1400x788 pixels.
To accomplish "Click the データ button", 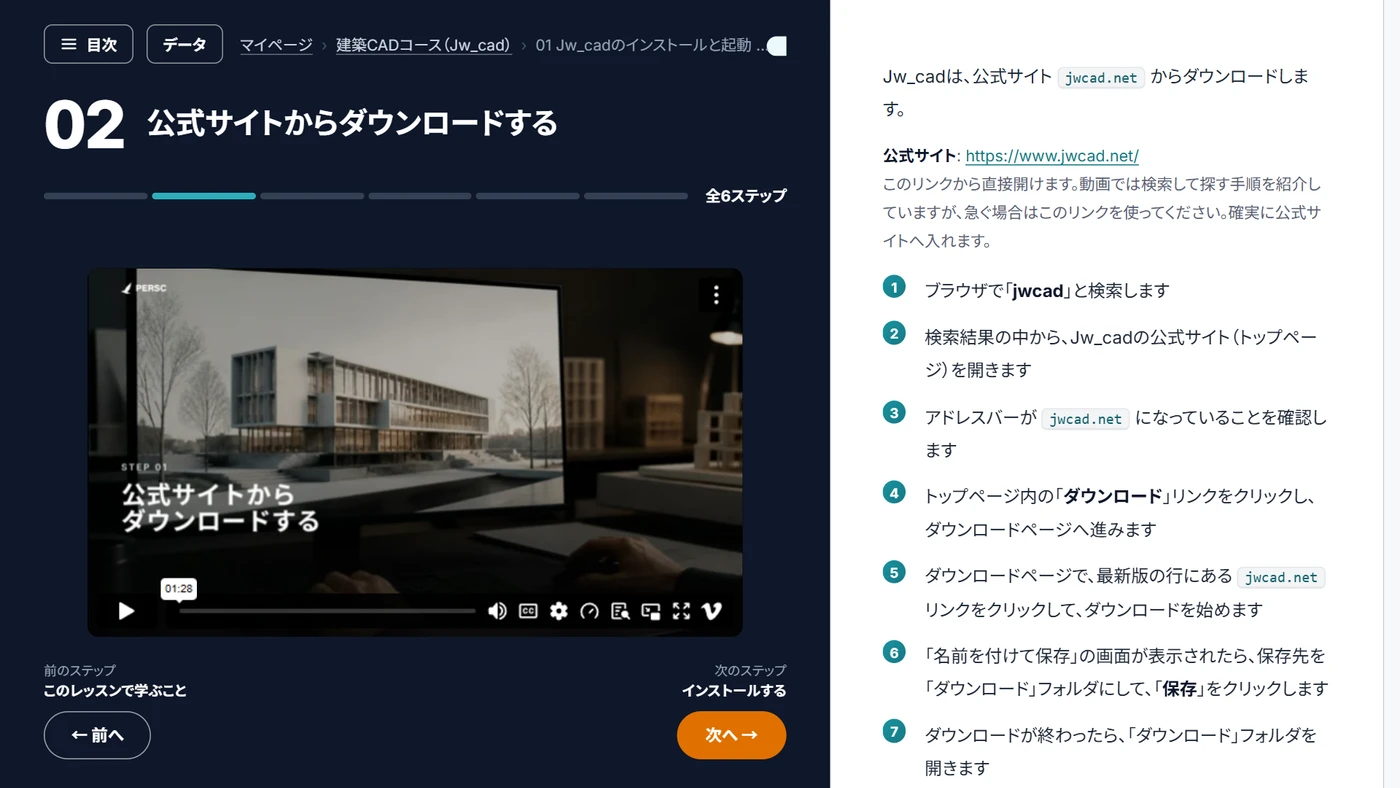I will coord(185,44).
